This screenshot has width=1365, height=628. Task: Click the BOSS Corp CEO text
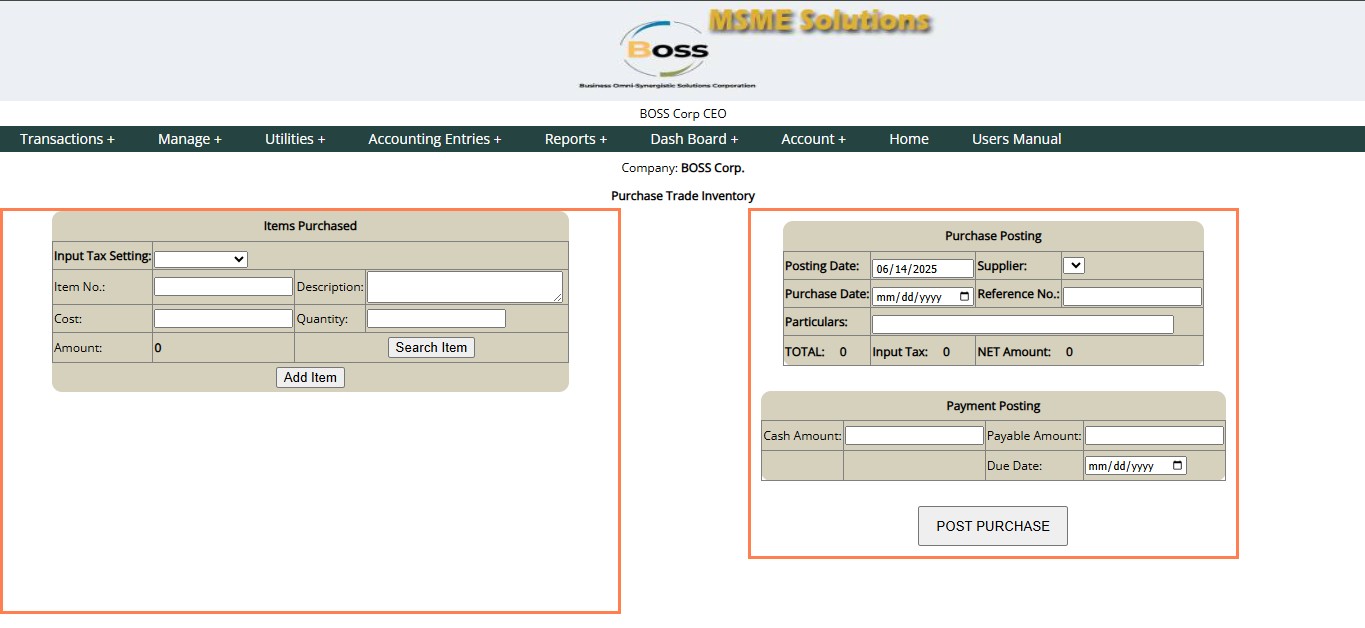pyautogui.click(x=683, y=114)
